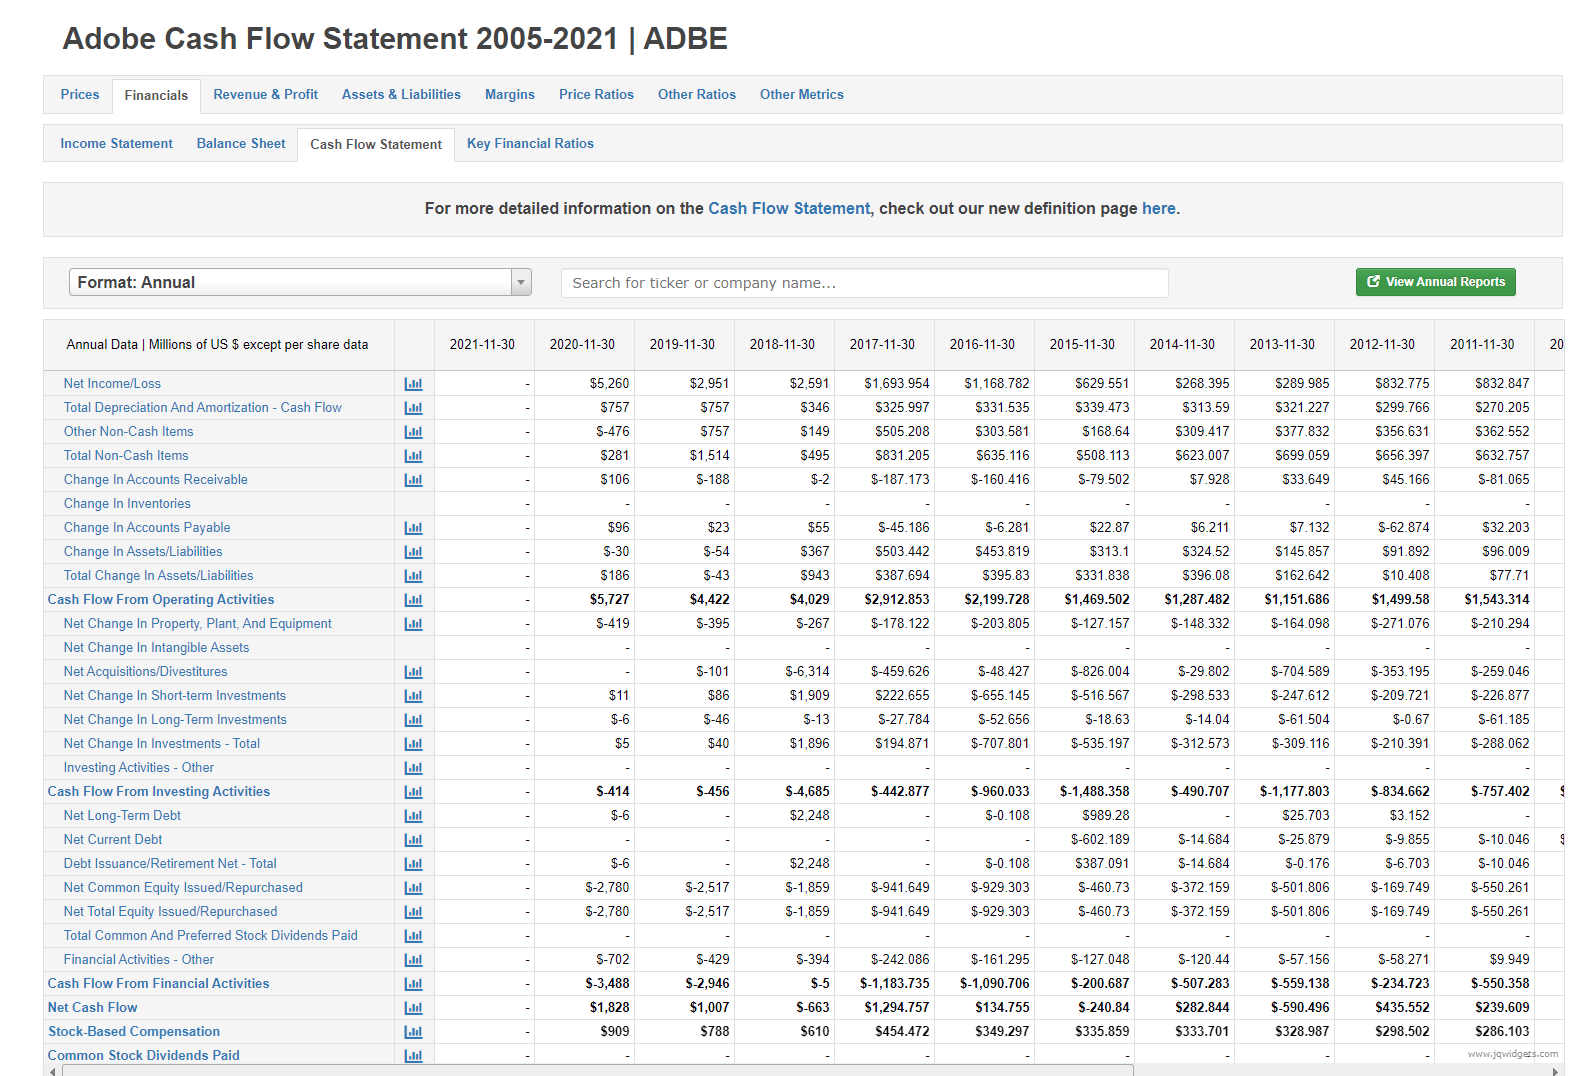Open chart icon for Cash Flow From Operating Activities

point(413,600)
